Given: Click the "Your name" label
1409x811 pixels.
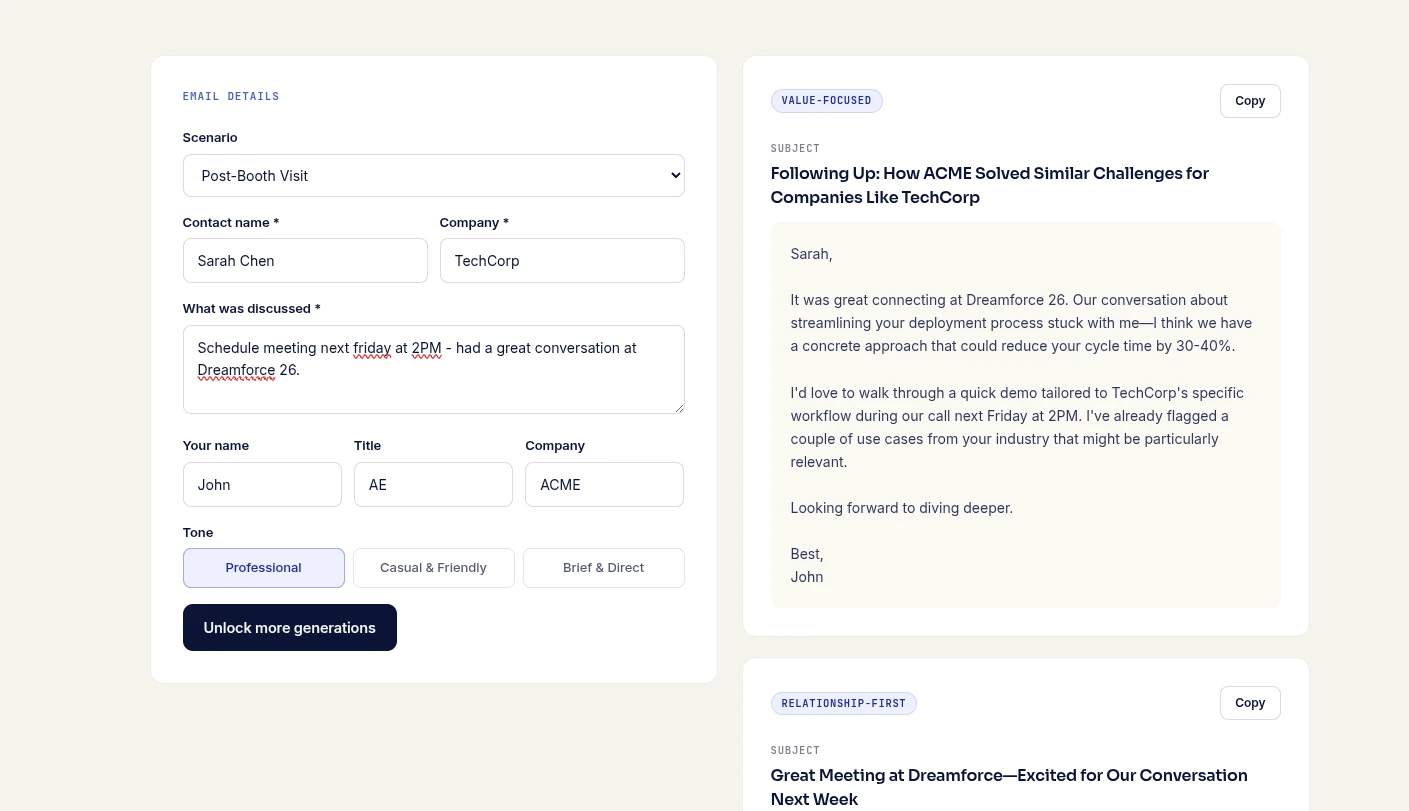Looking at the screenshot, I should pos(216,446).
